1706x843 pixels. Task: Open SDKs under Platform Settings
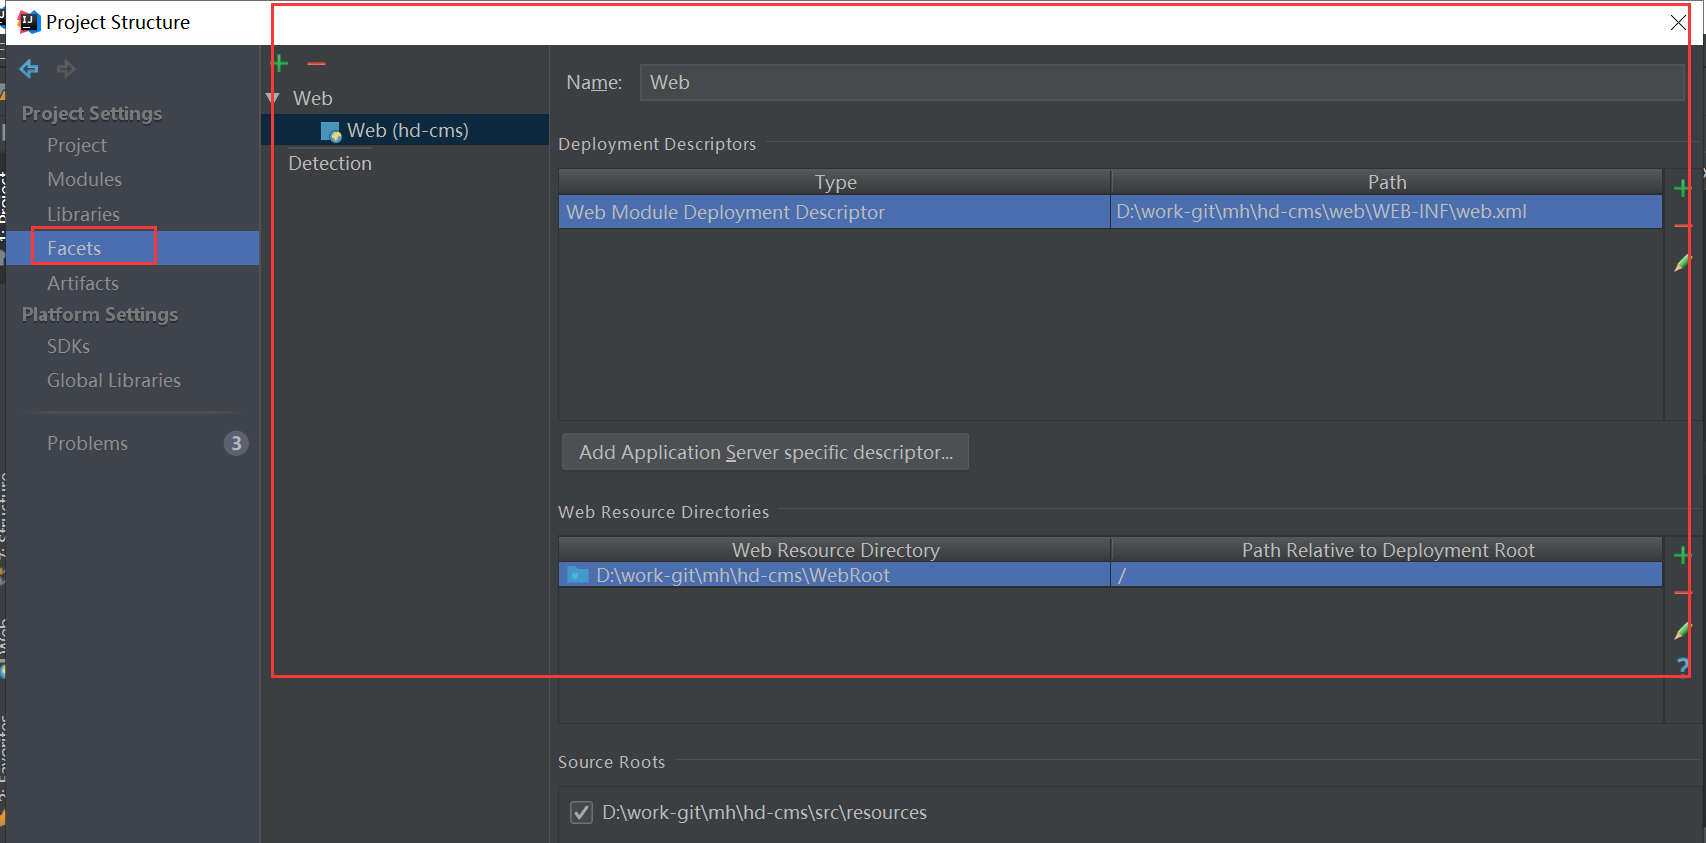(x=68, y=346)
